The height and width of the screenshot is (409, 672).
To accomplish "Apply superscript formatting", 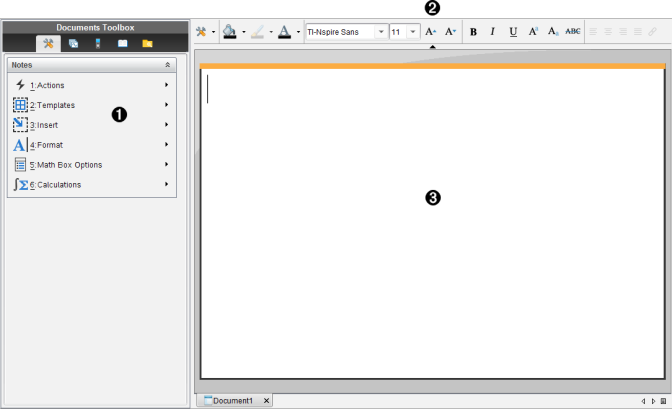I will [533, 32].
